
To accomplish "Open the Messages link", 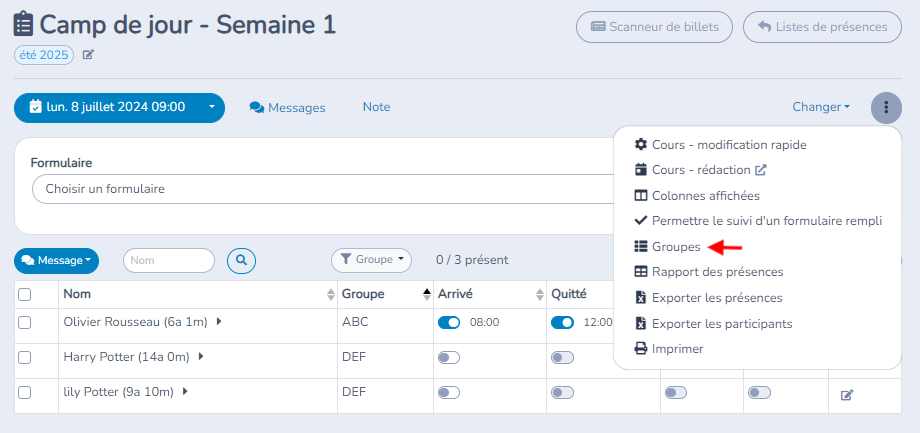I will coord(288,108).
